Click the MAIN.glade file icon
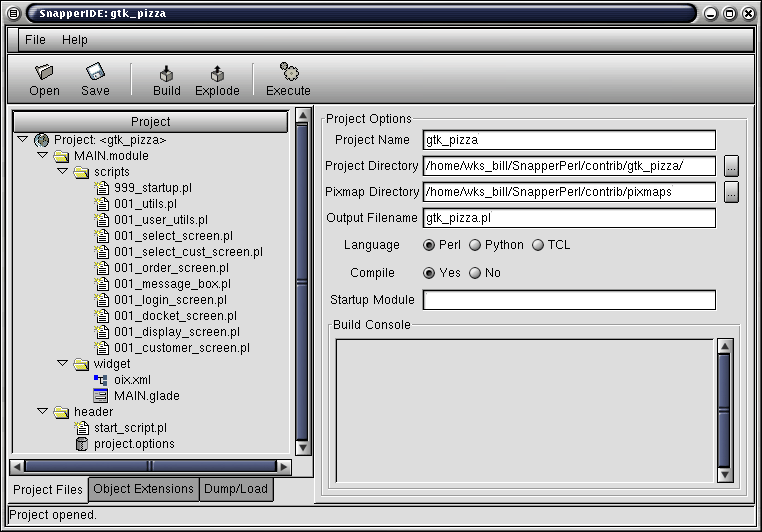This screenshot has width=762, height=532. pyautogui.click(x=101, y=396)
